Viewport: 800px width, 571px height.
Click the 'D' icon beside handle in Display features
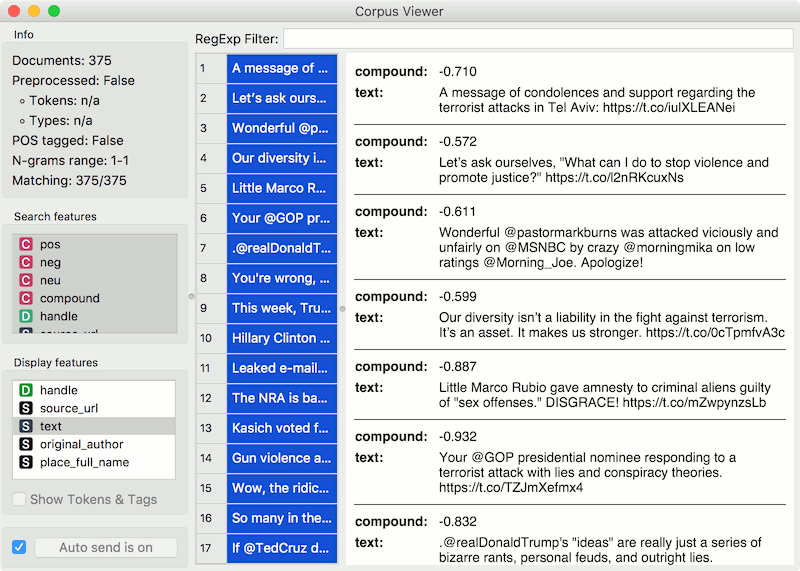26,390
